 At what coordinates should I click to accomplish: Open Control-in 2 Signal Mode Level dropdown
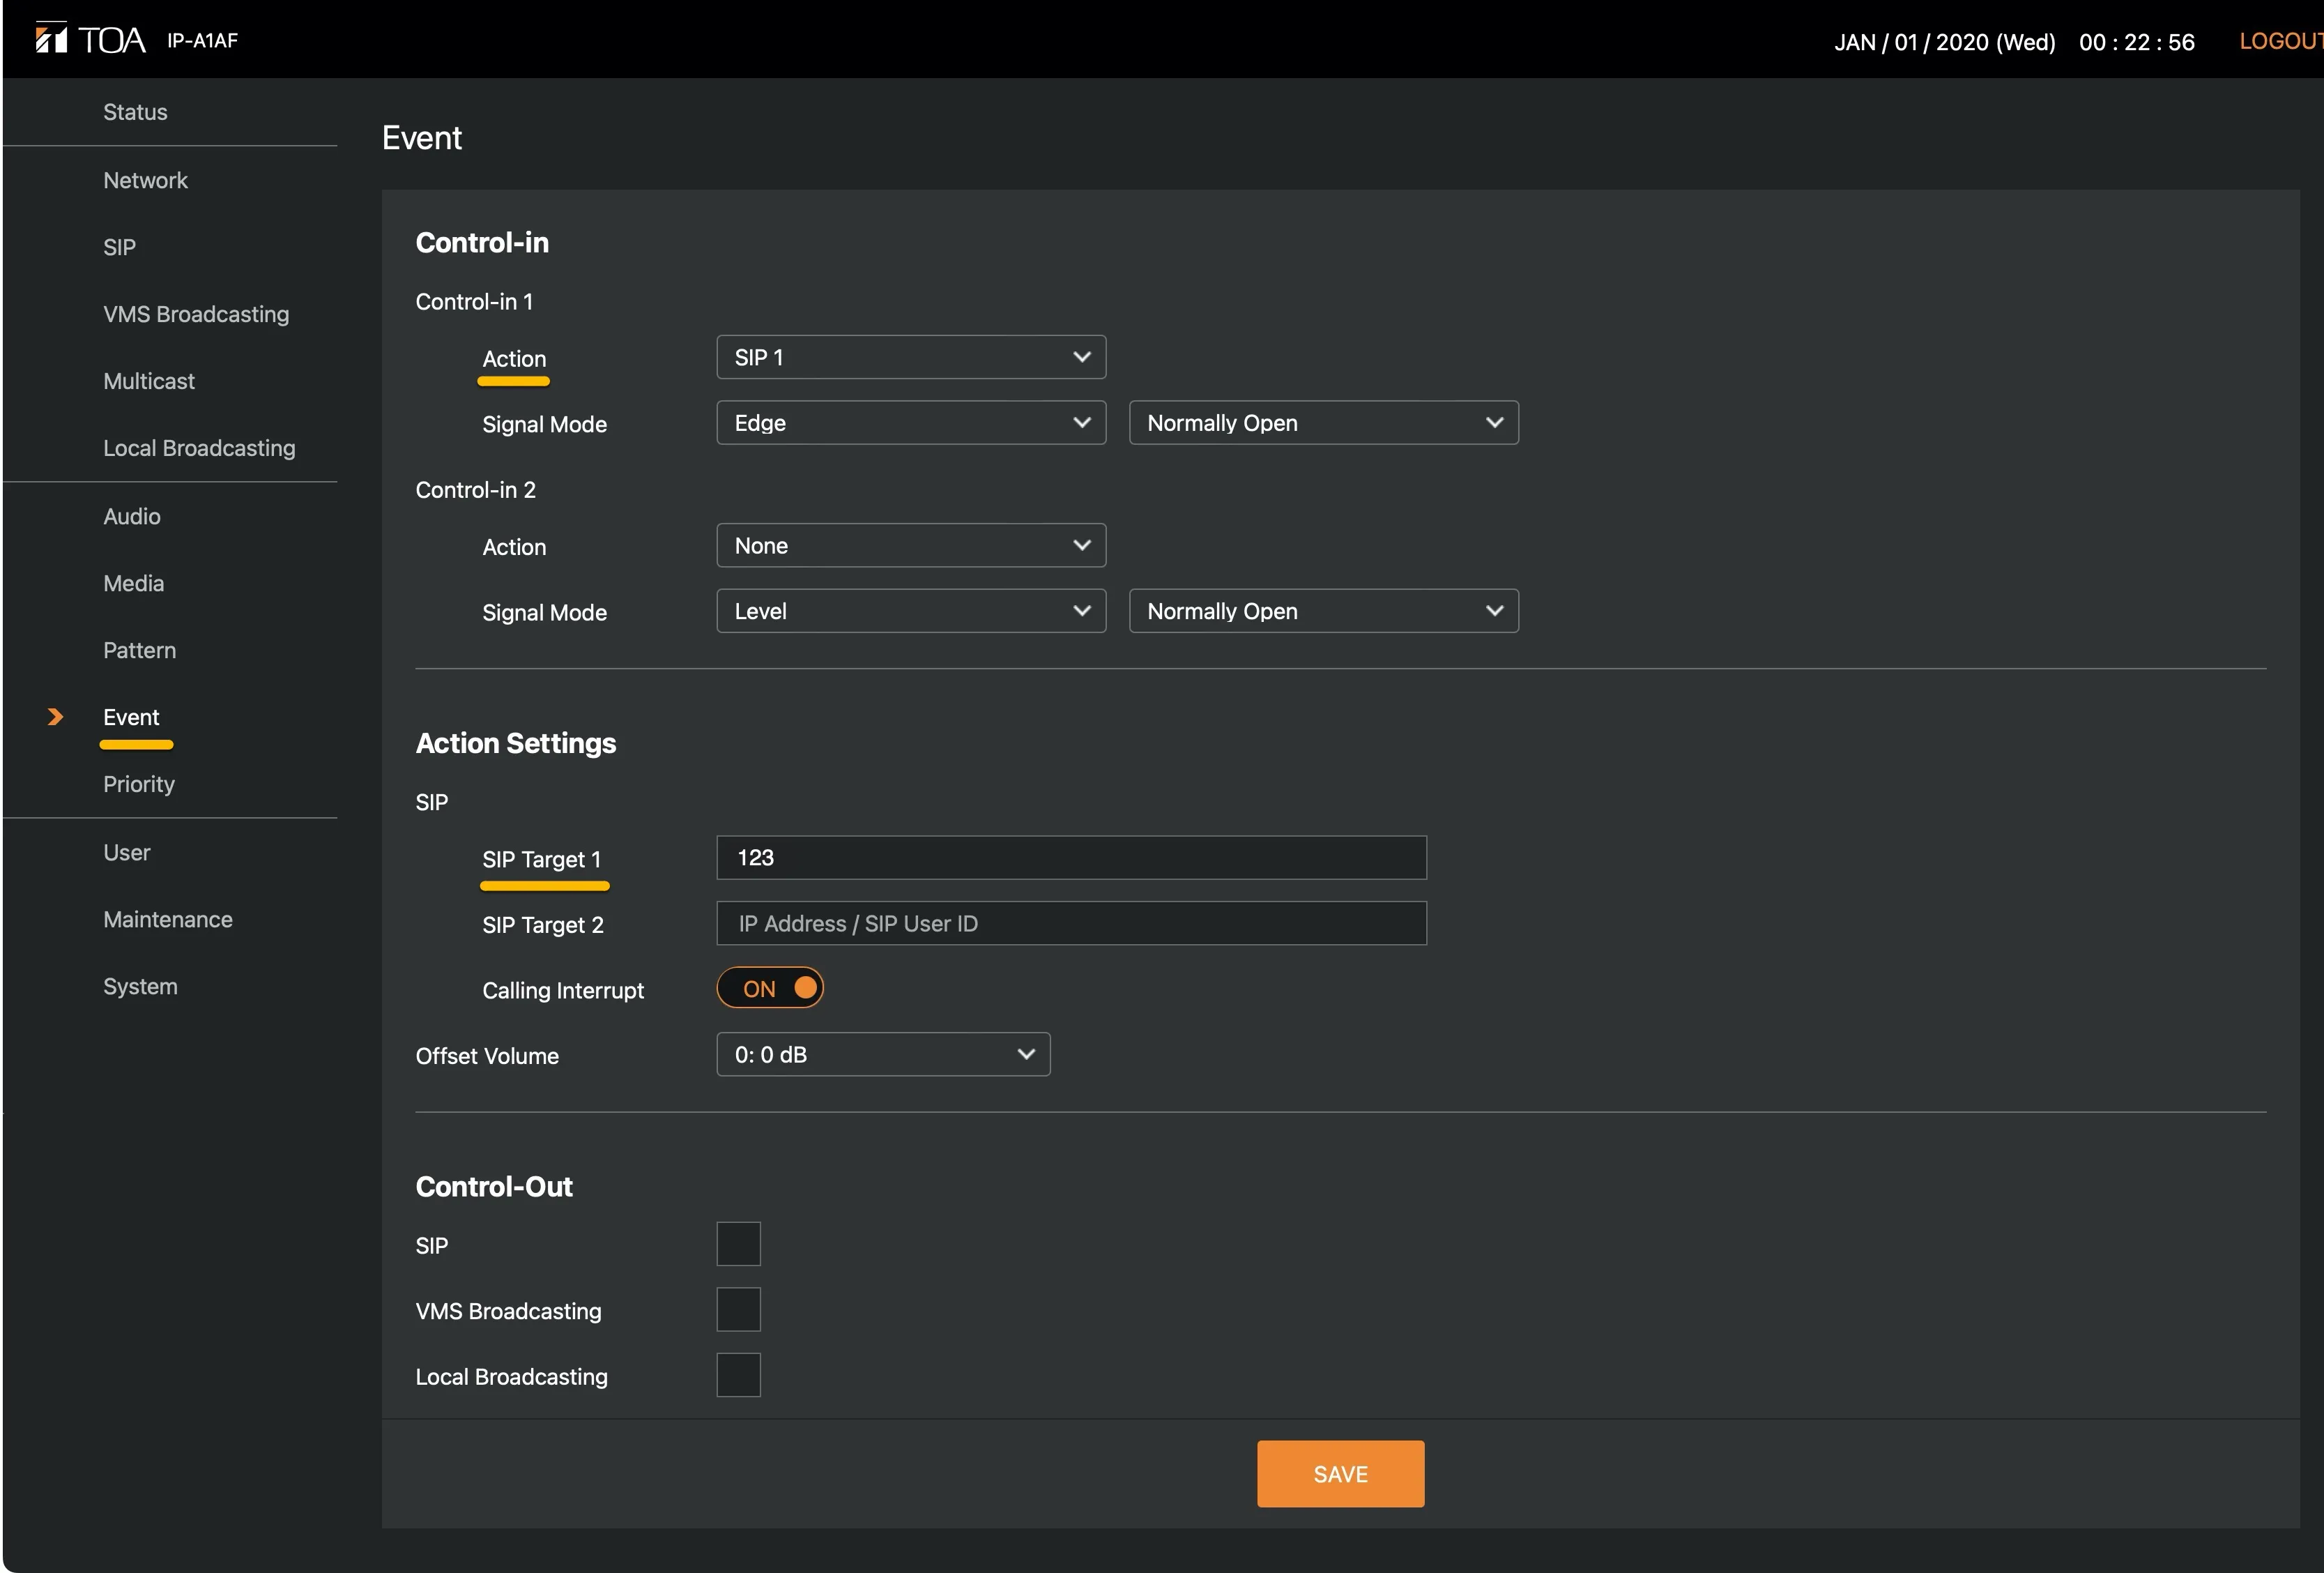[x=911, y=611]
